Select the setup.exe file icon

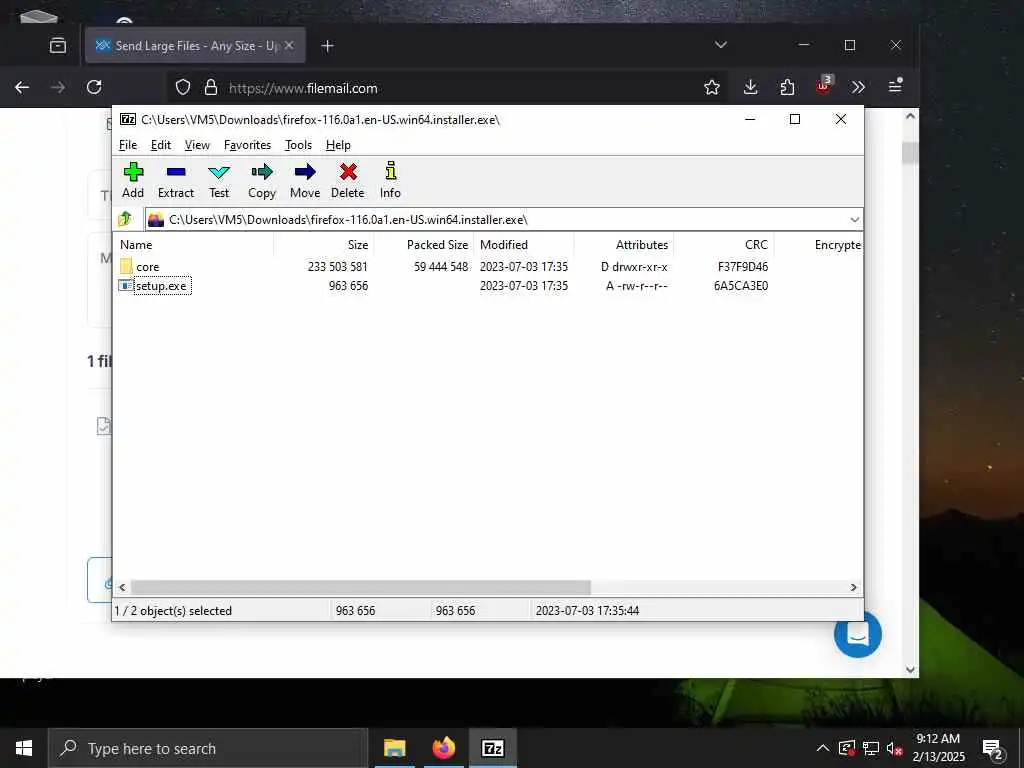(125, 285)
